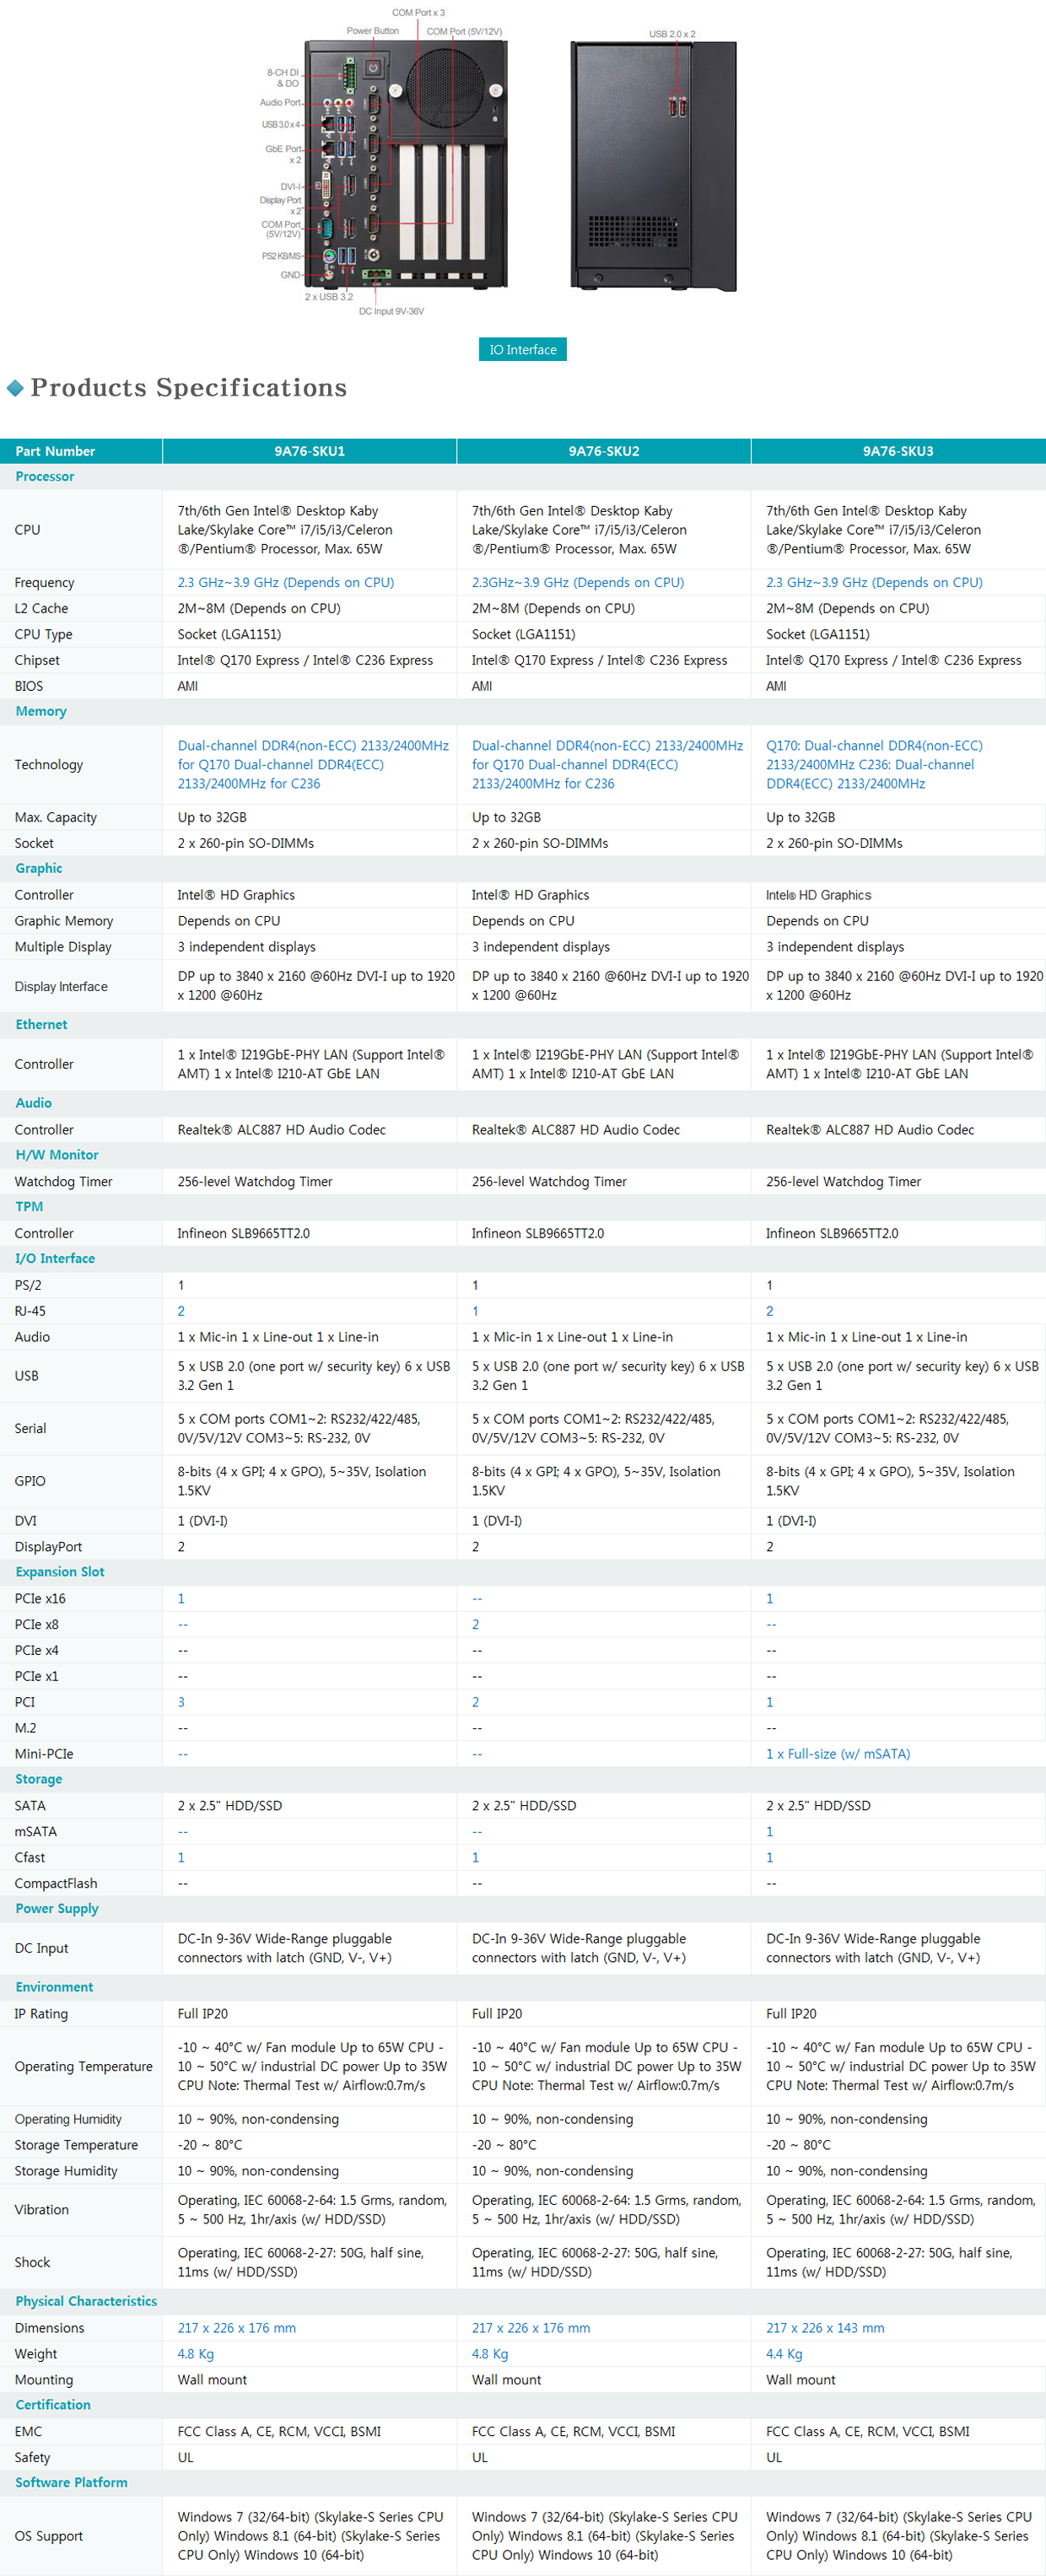The height and width of the screenshot is (2576, 1046).
Task: Select the Memory section heading
Action: [x=41, y=712]
